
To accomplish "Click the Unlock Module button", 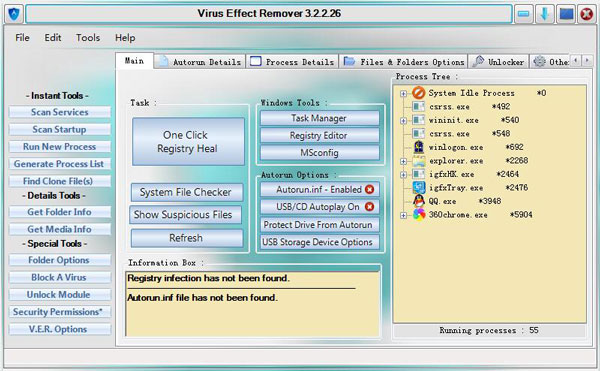I will tap(60, 295).
